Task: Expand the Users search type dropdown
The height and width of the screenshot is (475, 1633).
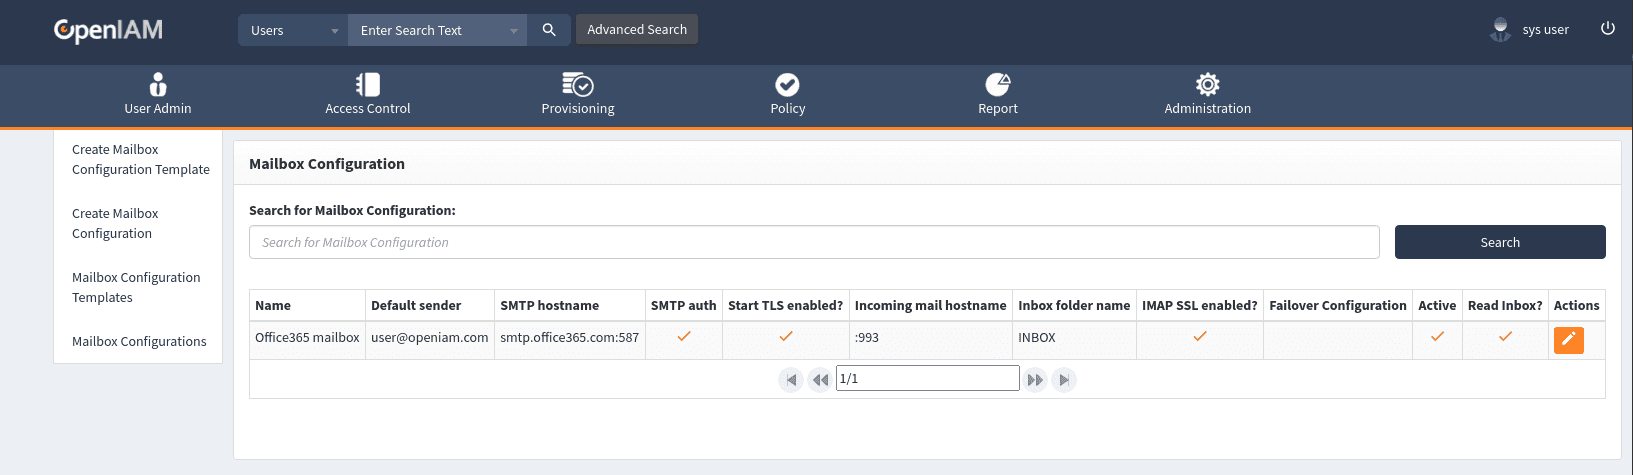Action: click(x=292, y=30)
